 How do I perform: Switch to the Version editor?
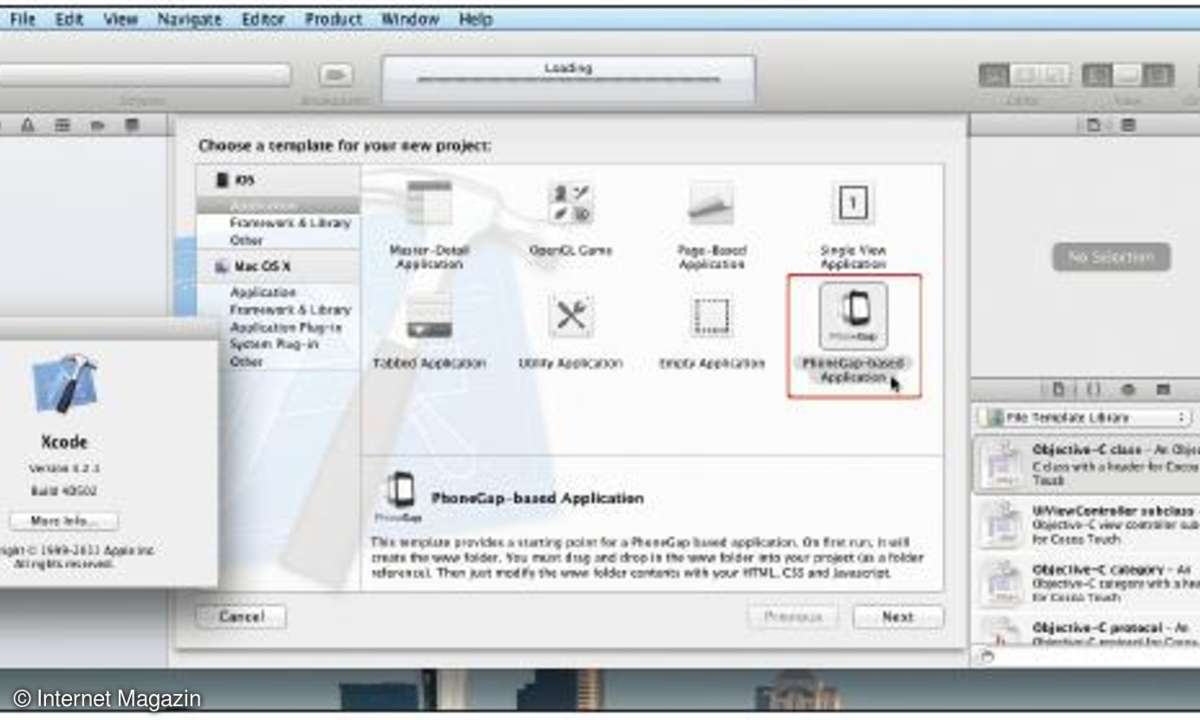click(x=1055, y=75)
